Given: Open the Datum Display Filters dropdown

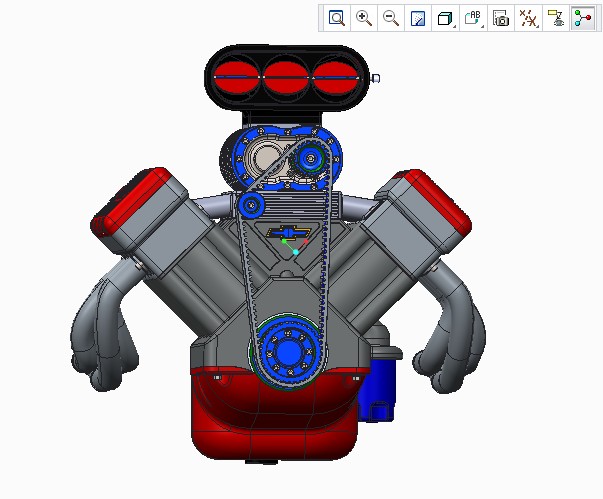Looking at the screenshot, I should point(528,18).
